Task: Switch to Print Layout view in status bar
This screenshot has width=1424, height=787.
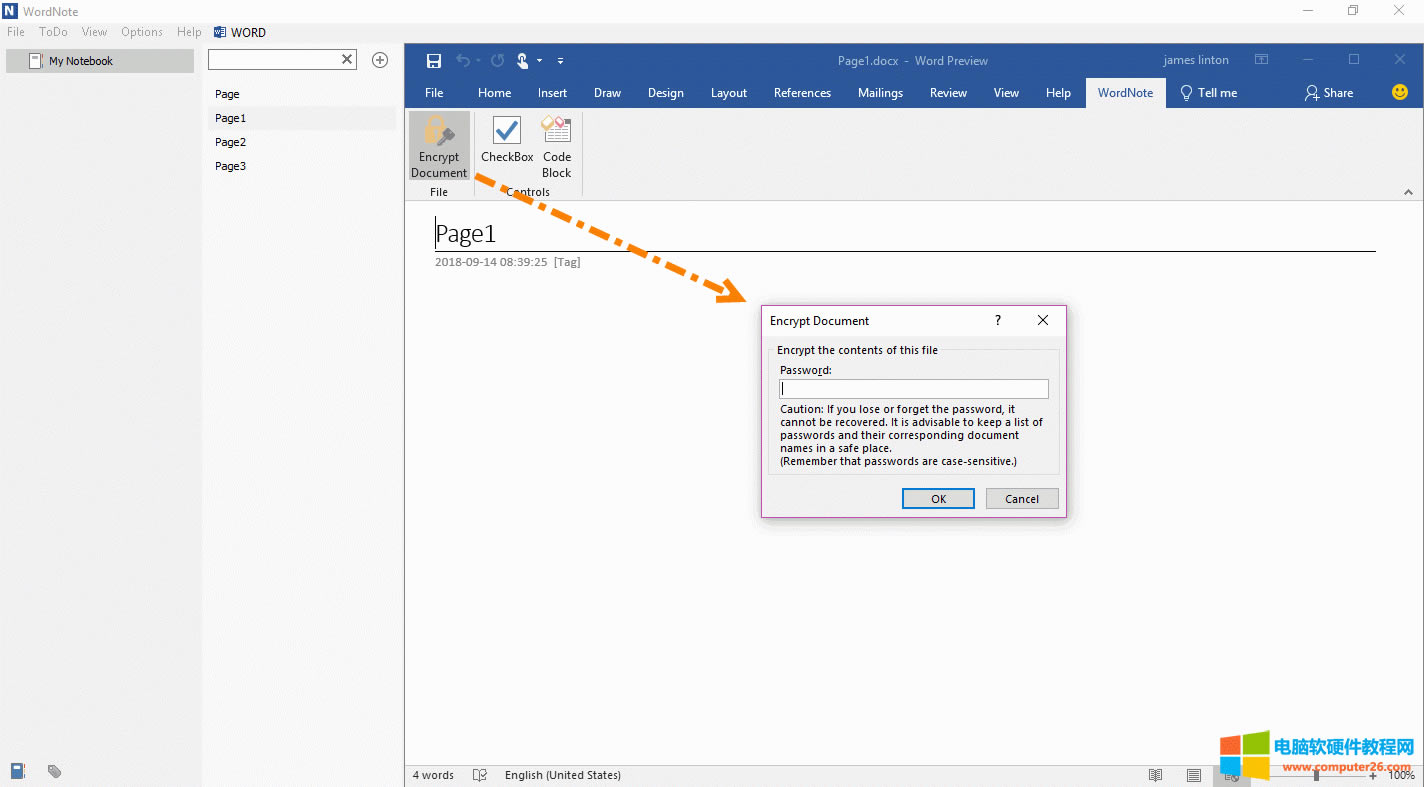Action: click(x=1194, y=775)
